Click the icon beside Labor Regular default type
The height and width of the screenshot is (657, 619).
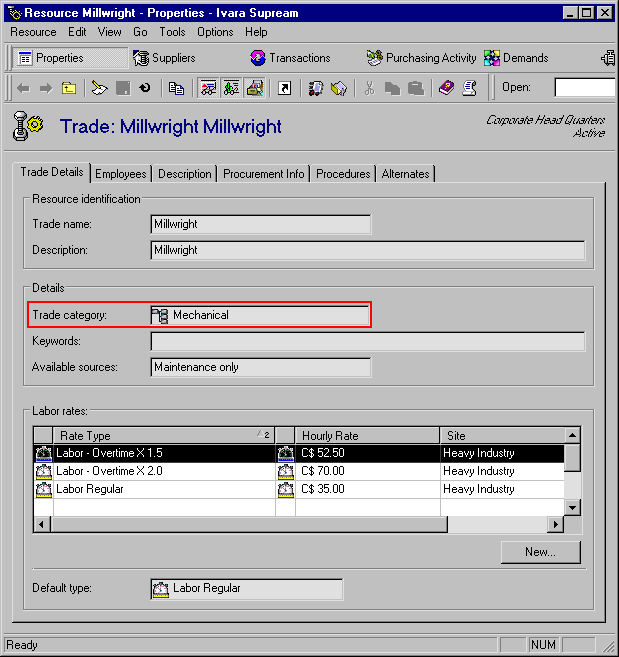pyautogui.click(x=161, y=589)
